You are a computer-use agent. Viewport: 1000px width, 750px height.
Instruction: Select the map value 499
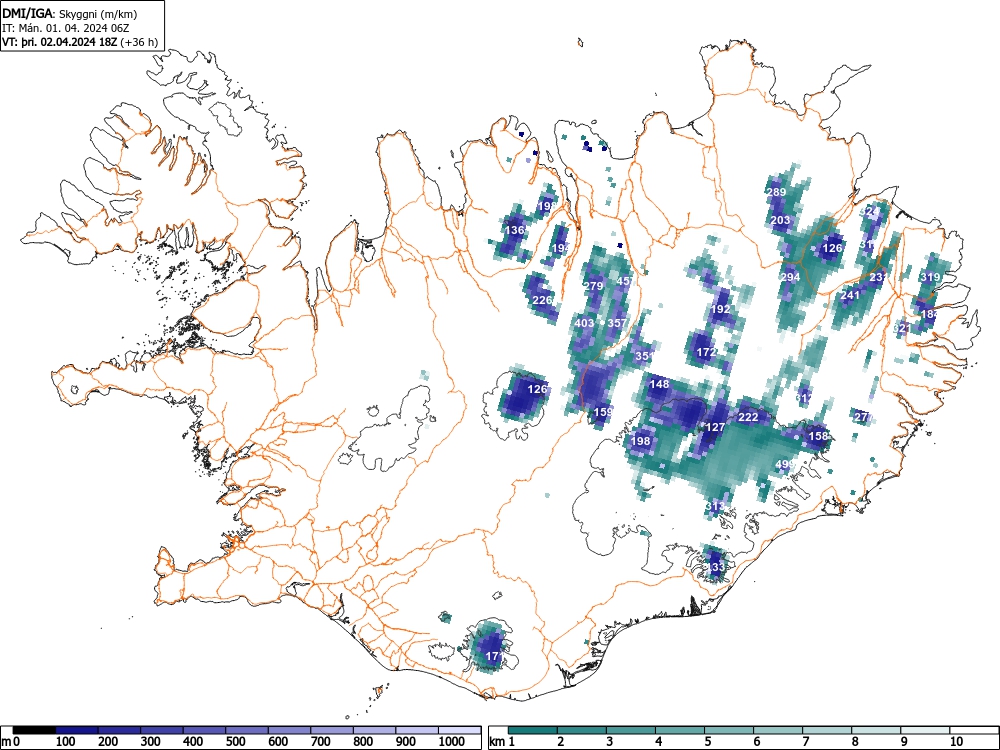(x=785, y=464)
